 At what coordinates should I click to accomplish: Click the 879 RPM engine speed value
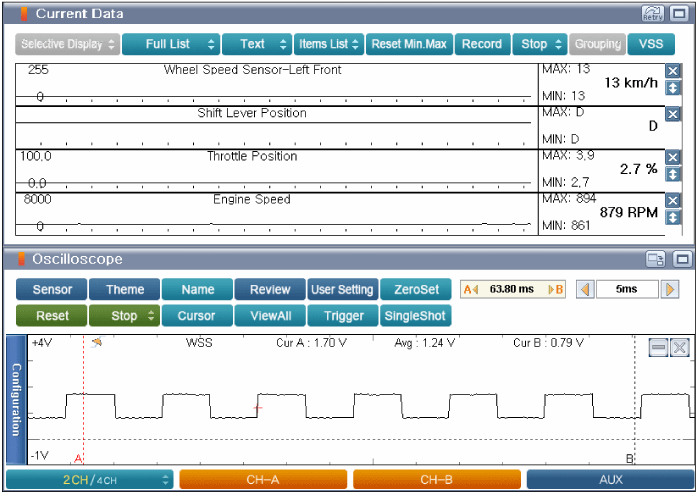coord(629,212)
